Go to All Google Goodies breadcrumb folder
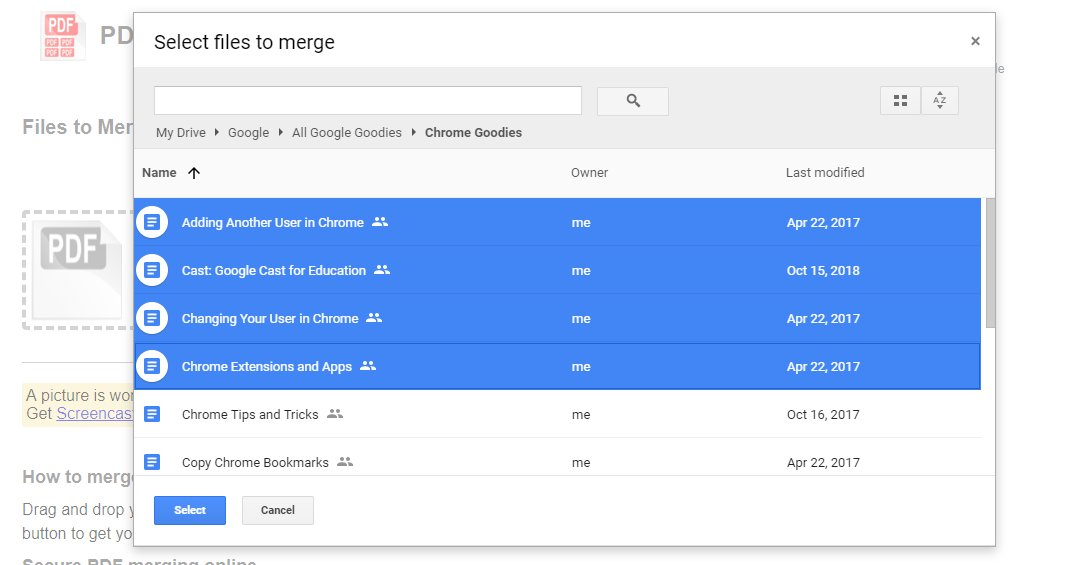 coord(346,133)
